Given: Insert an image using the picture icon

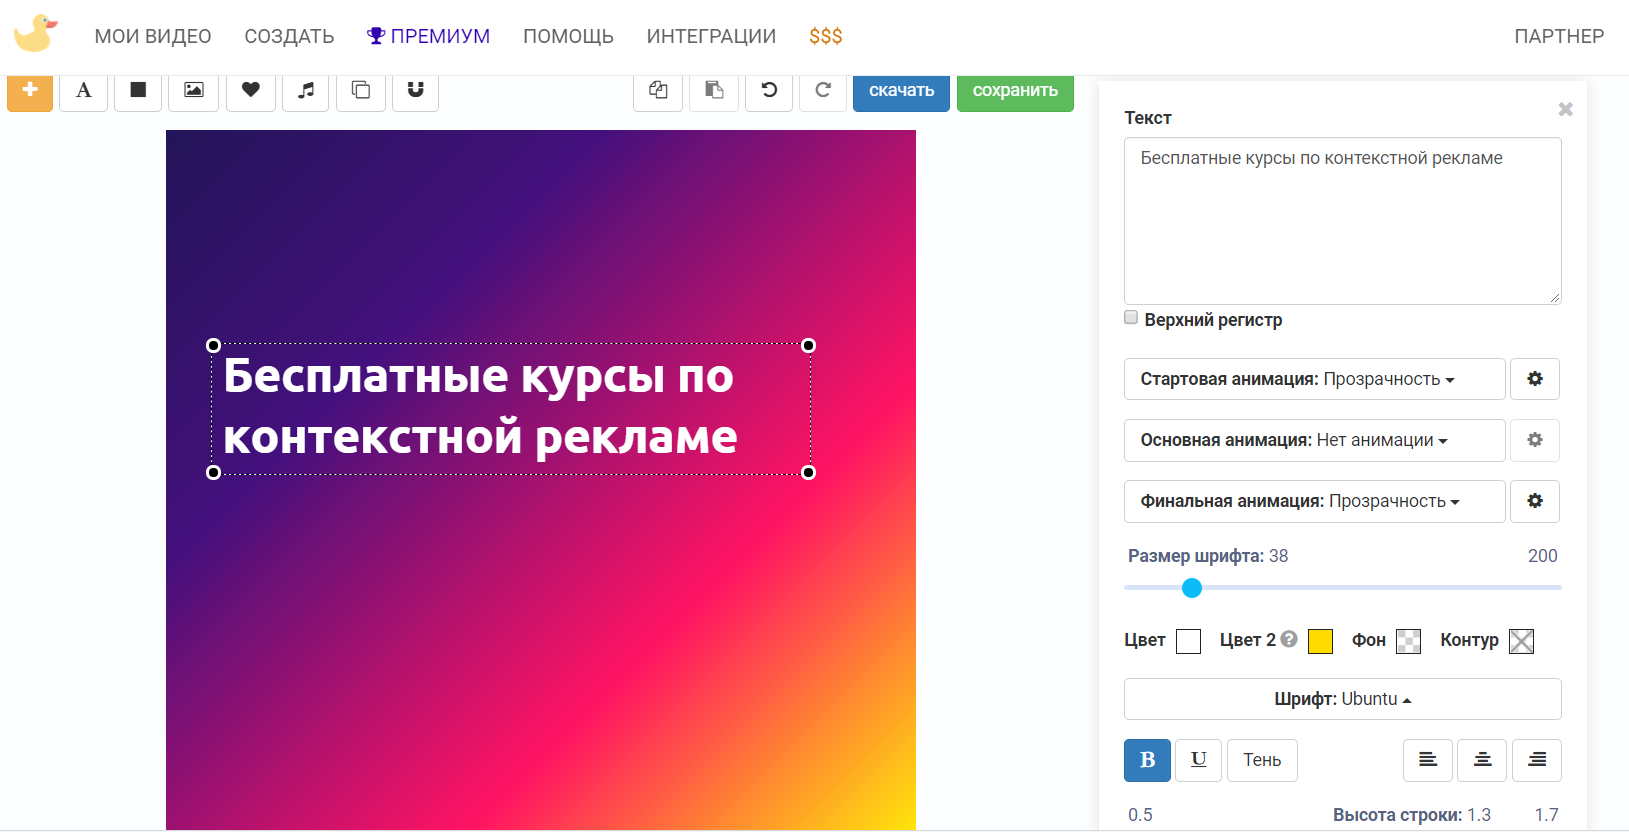Looking at the screenshot, I should click(x=194, y=91).
